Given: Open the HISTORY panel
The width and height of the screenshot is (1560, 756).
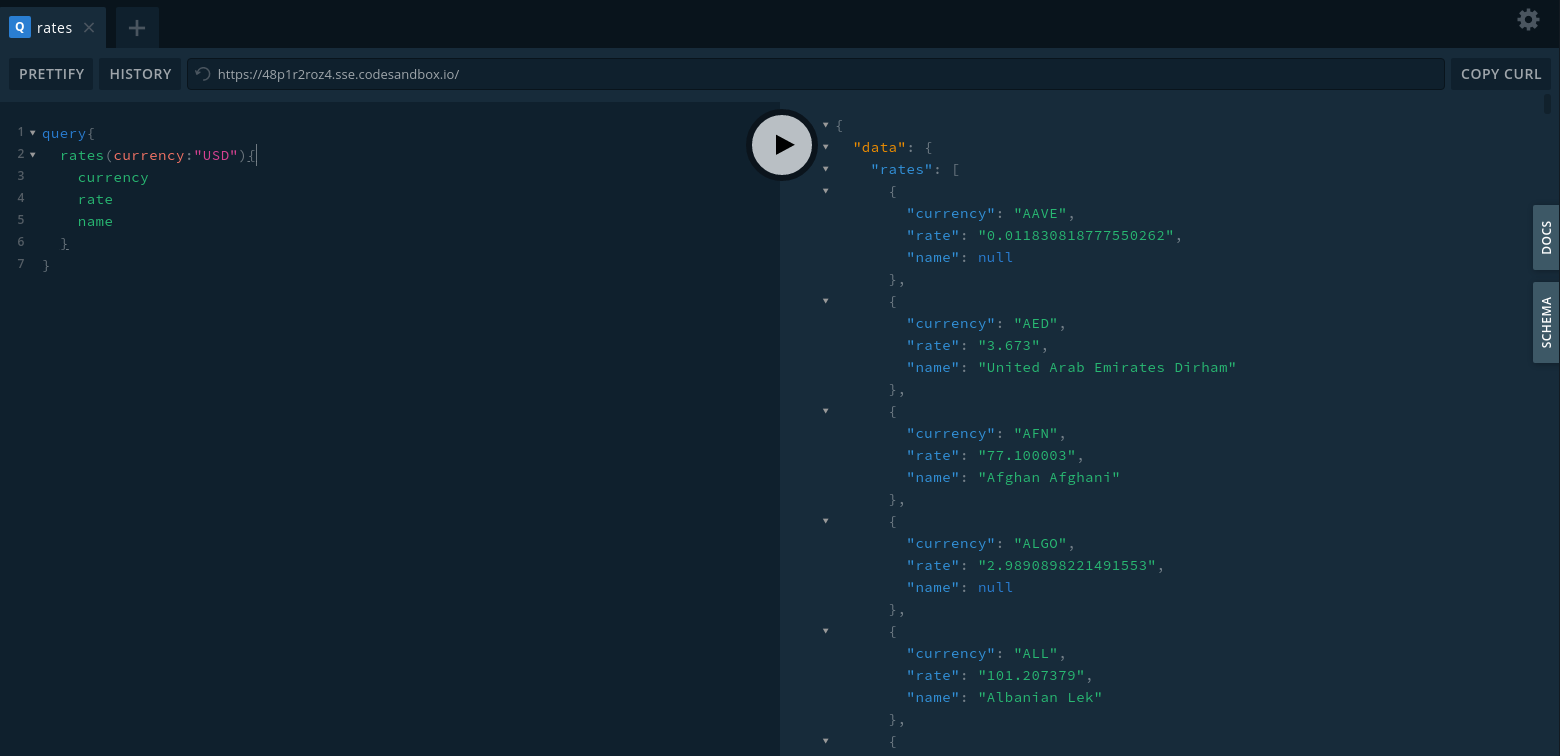Looking at the screenshot, I should click(x=140, y=74).
